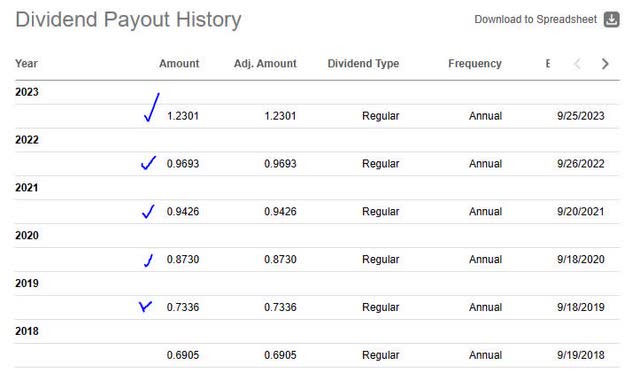
Task: Click Regular in the 9/19/2018 row
Action: pyautogui.click(x=380, y=355)
